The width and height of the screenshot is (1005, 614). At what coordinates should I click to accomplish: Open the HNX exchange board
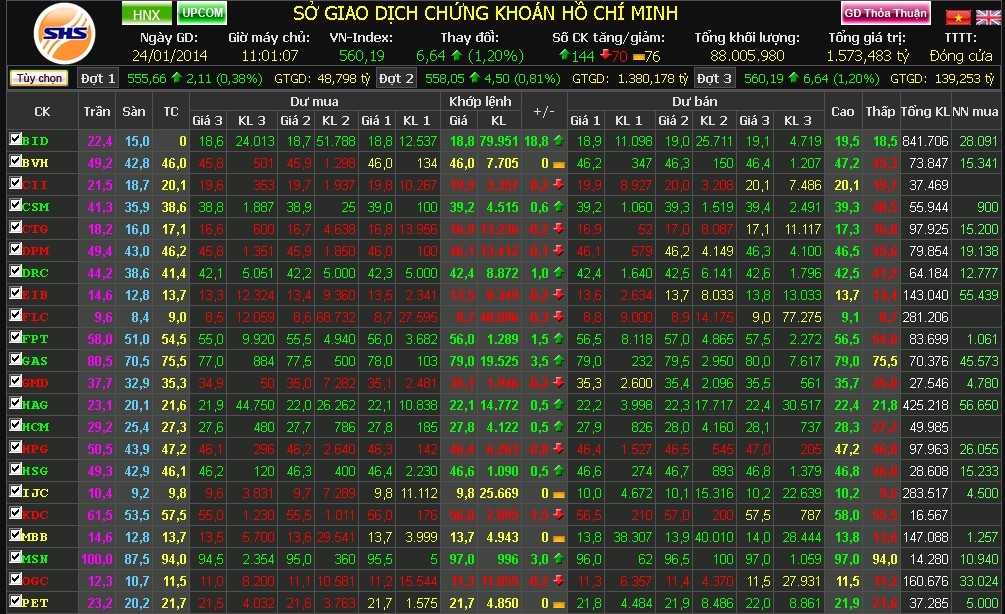point(147,14)
